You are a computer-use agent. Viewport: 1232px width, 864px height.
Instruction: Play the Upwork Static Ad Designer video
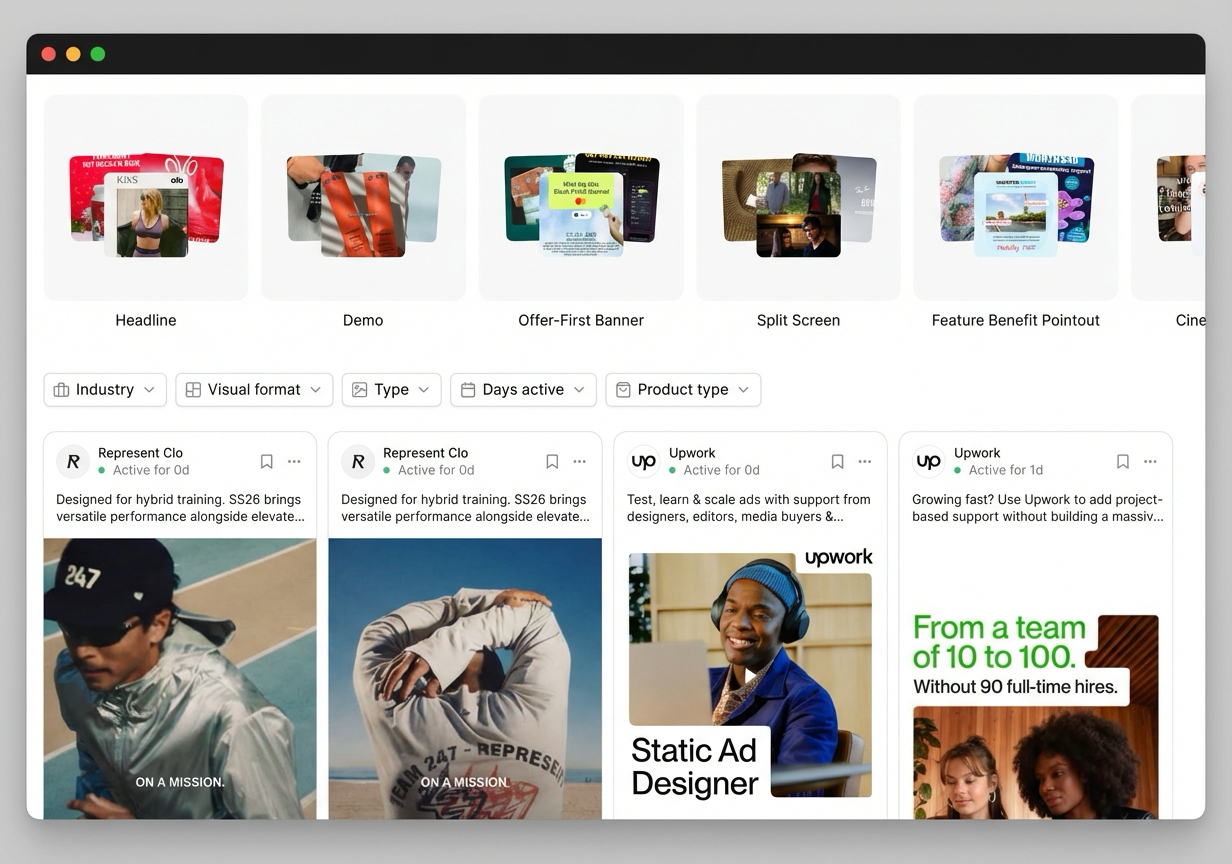pos(750,676)
